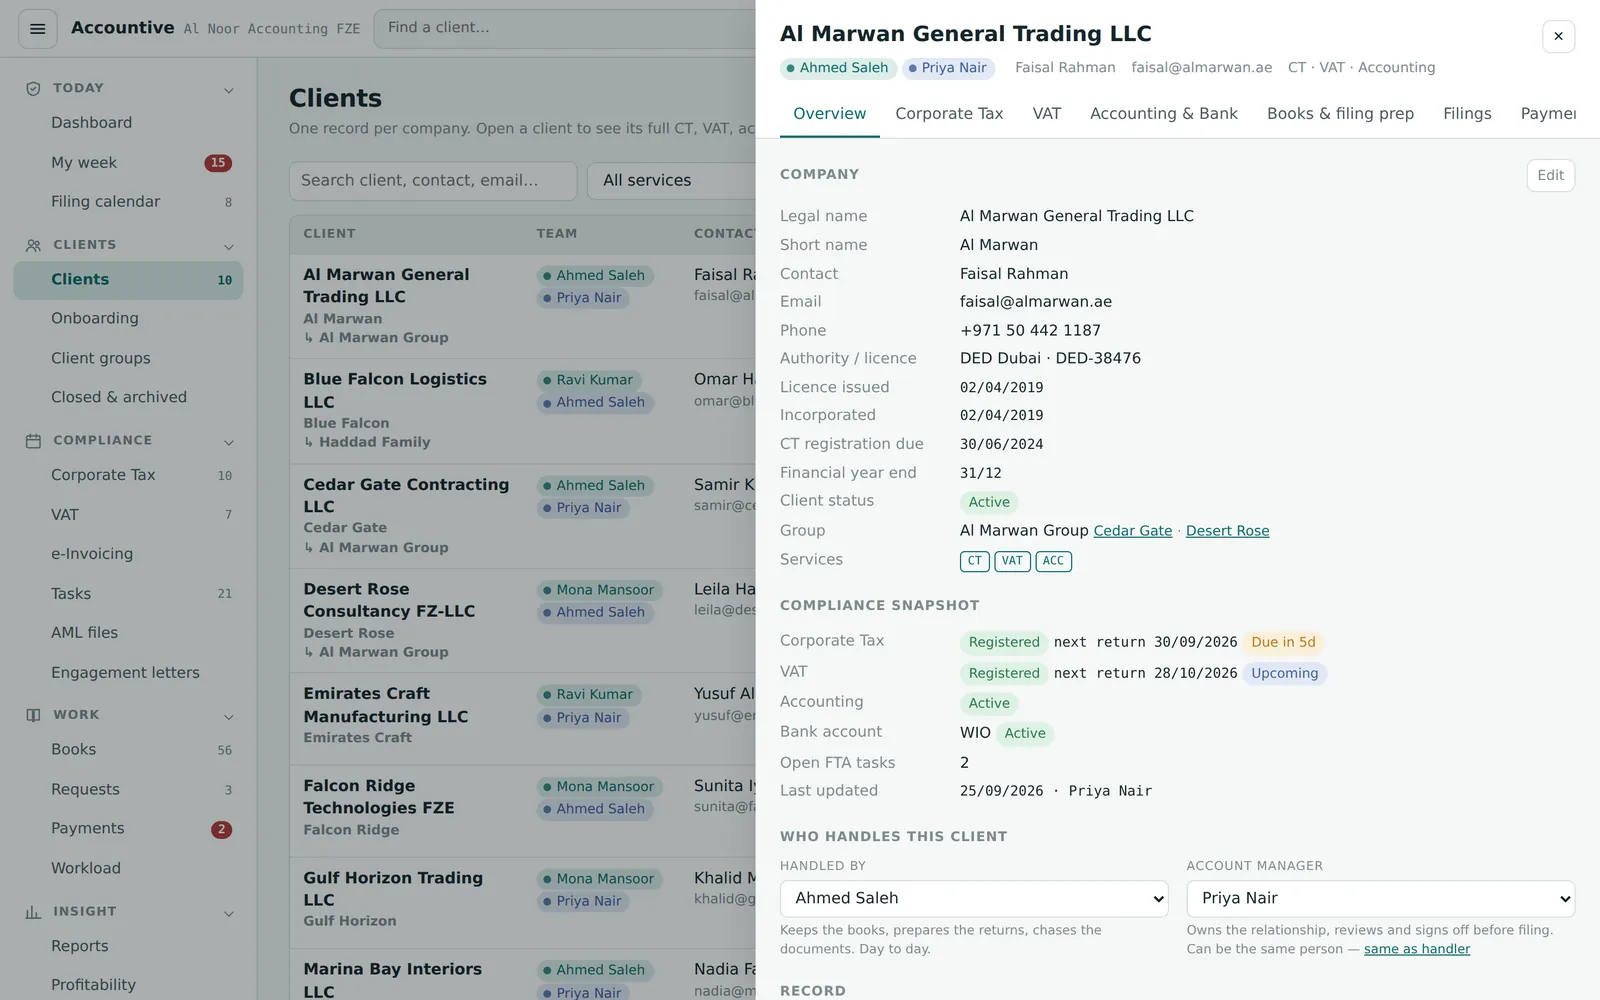Click the Search client, contact, email field

click(433, 181)
